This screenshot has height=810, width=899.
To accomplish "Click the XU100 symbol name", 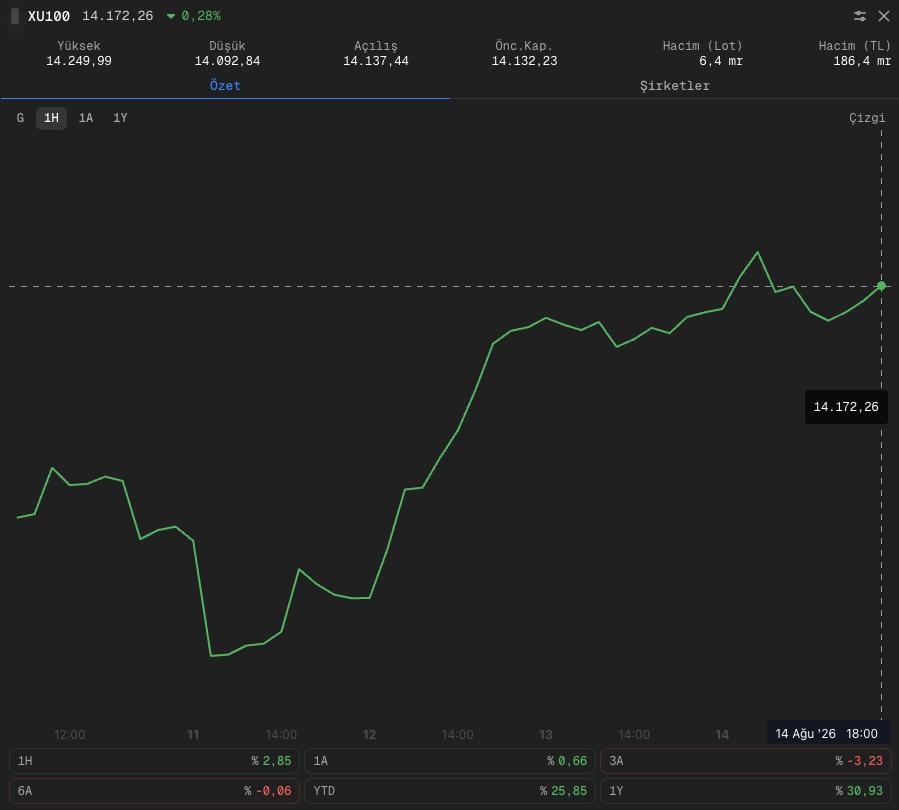I will tap(49, 16).
